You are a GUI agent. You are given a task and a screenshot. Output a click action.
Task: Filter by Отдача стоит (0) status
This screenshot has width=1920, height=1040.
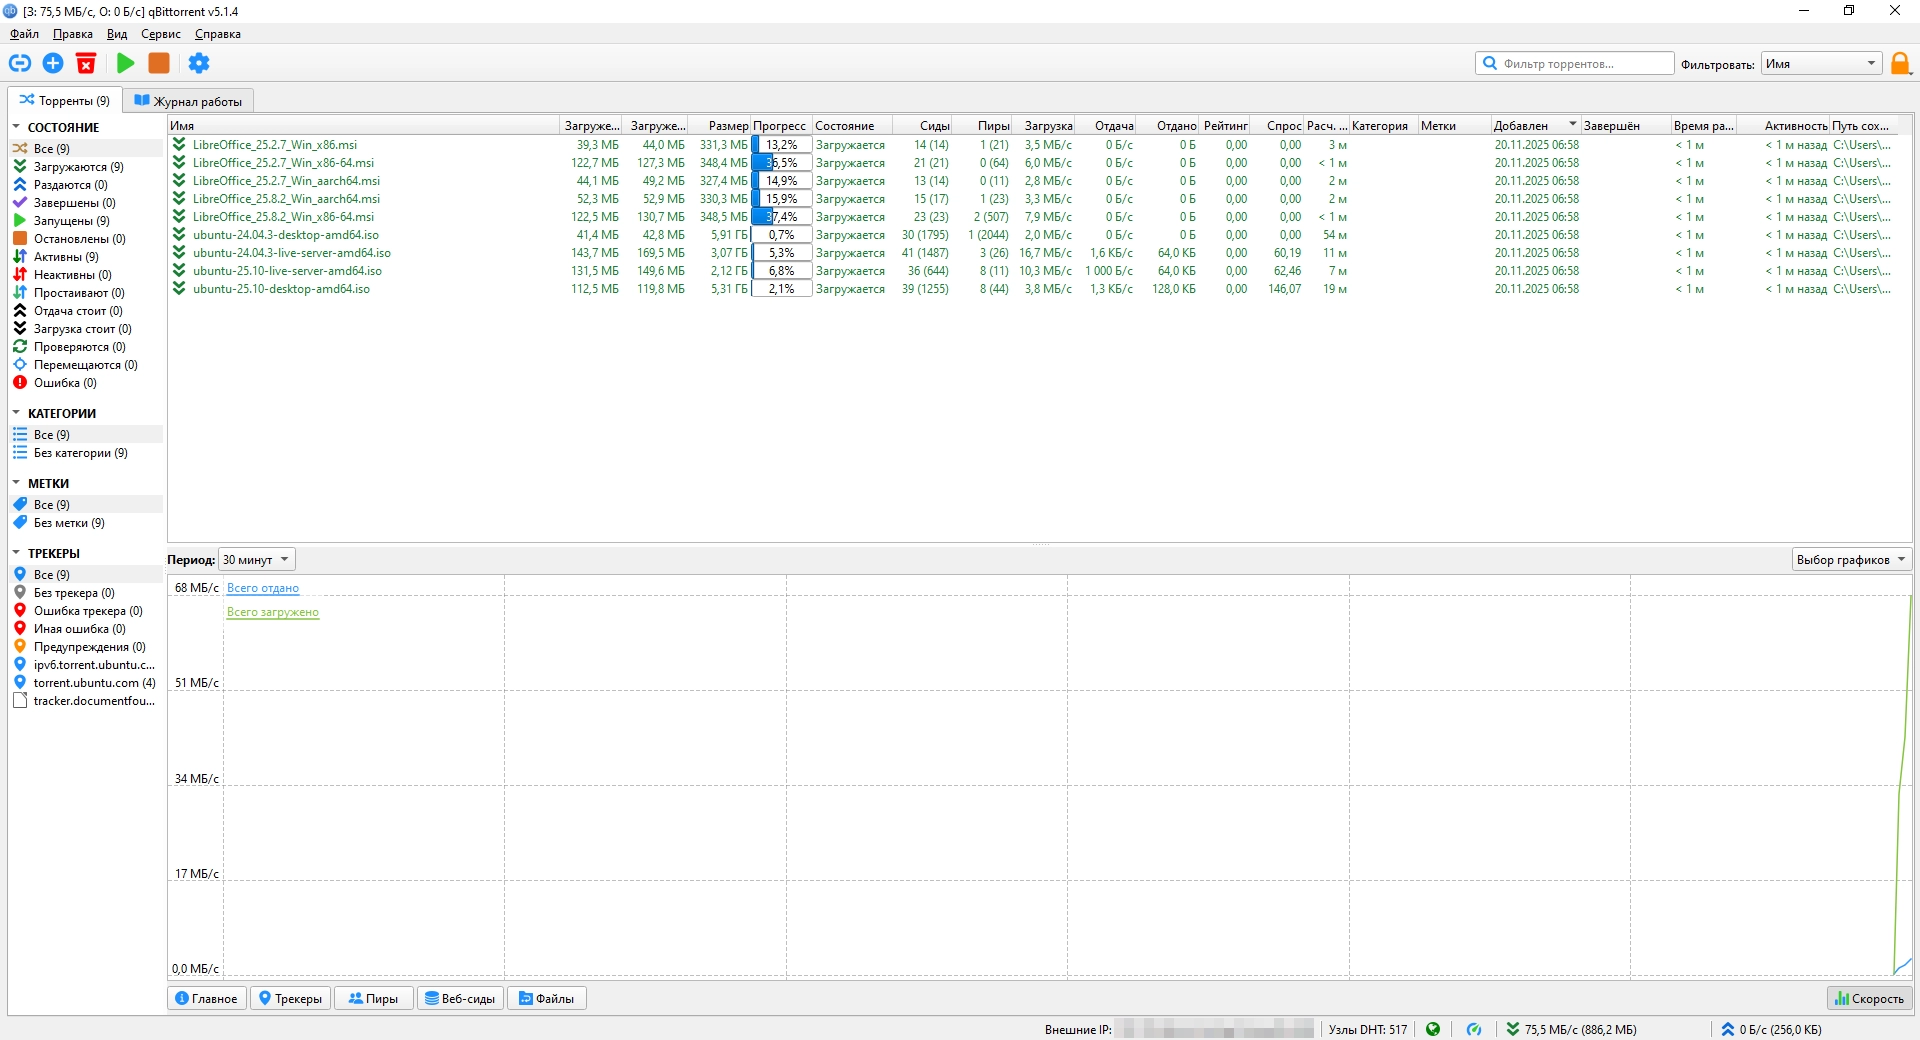[78, 311]
